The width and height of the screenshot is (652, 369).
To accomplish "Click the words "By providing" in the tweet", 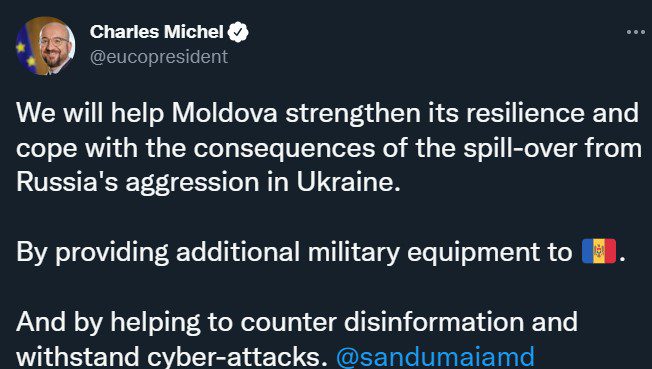I will [92, 253].
